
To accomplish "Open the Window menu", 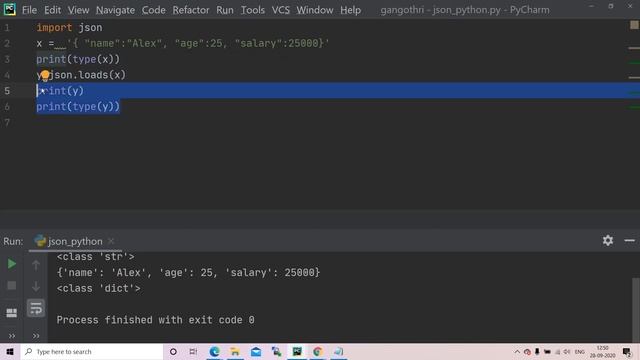I will pos(315,10).
